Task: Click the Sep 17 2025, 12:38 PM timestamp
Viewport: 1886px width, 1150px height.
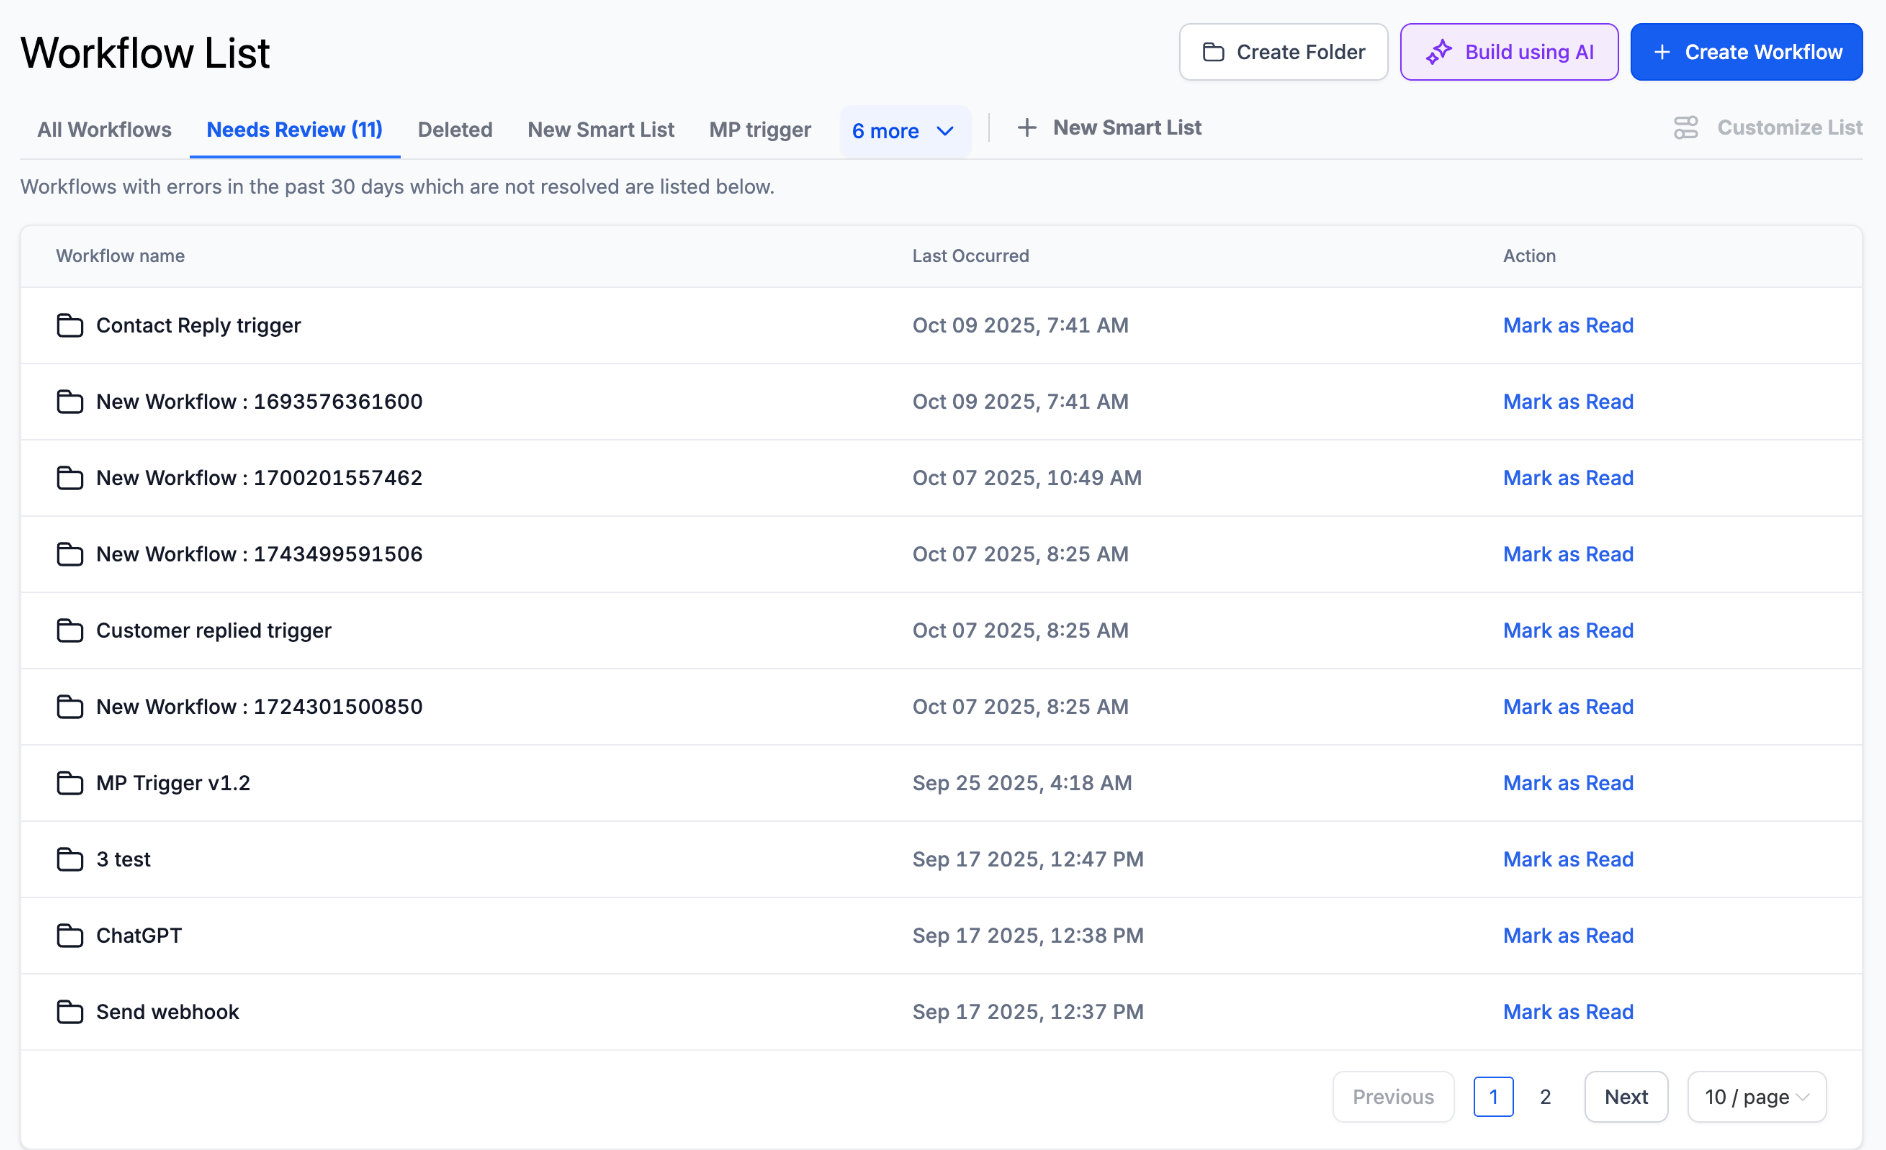Action: click(x=1028, y=936)
